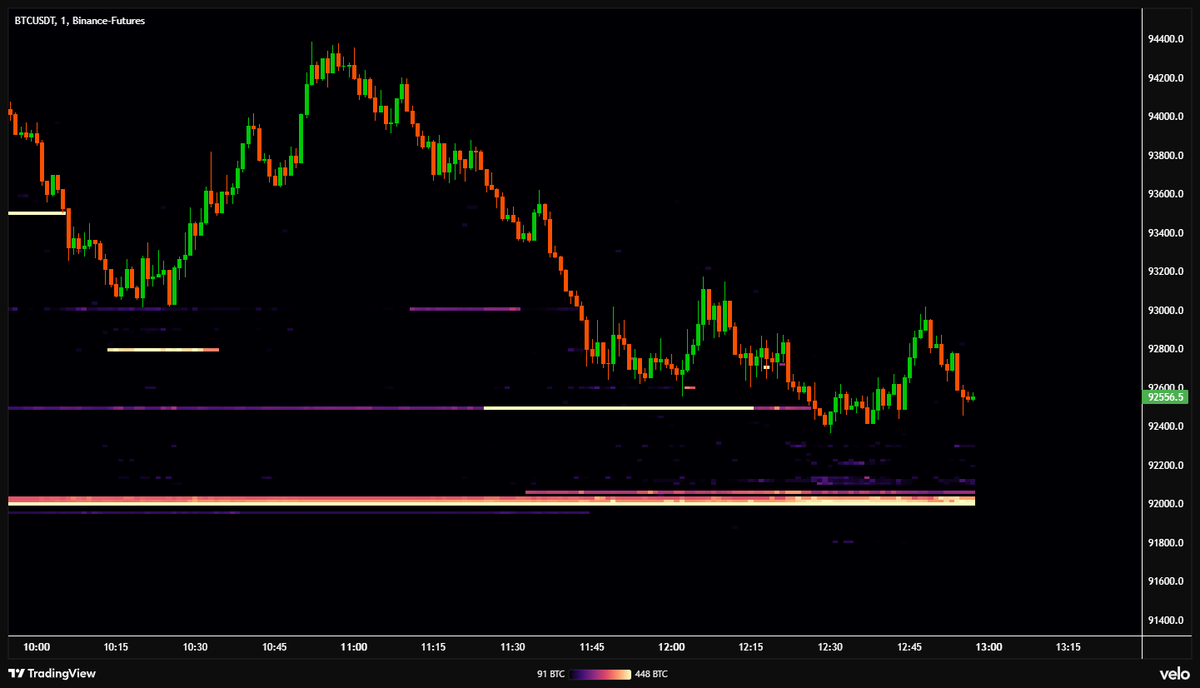Click the 92400.0 price axis label
The width and height of the screenshot is (1200, 688).
[x=1168, y=427]
